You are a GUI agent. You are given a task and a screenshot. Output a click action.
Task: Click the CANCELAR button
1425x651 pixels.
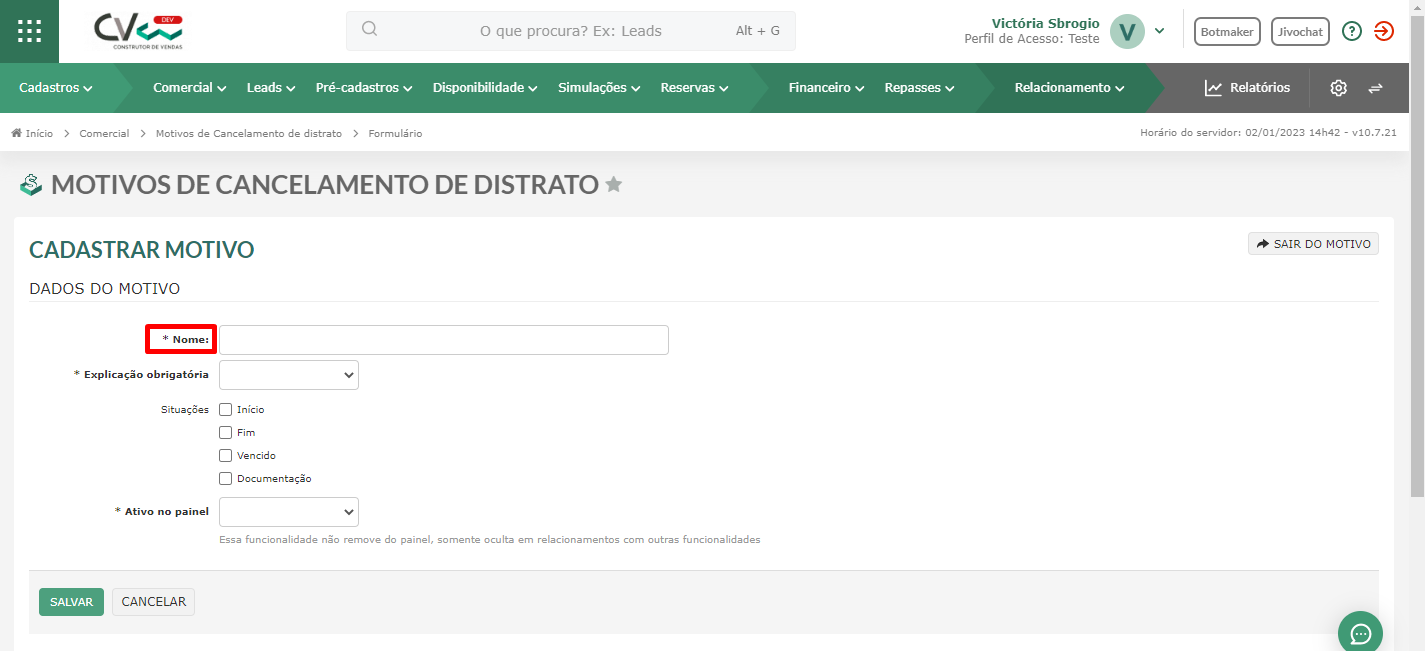click(154, 602)
